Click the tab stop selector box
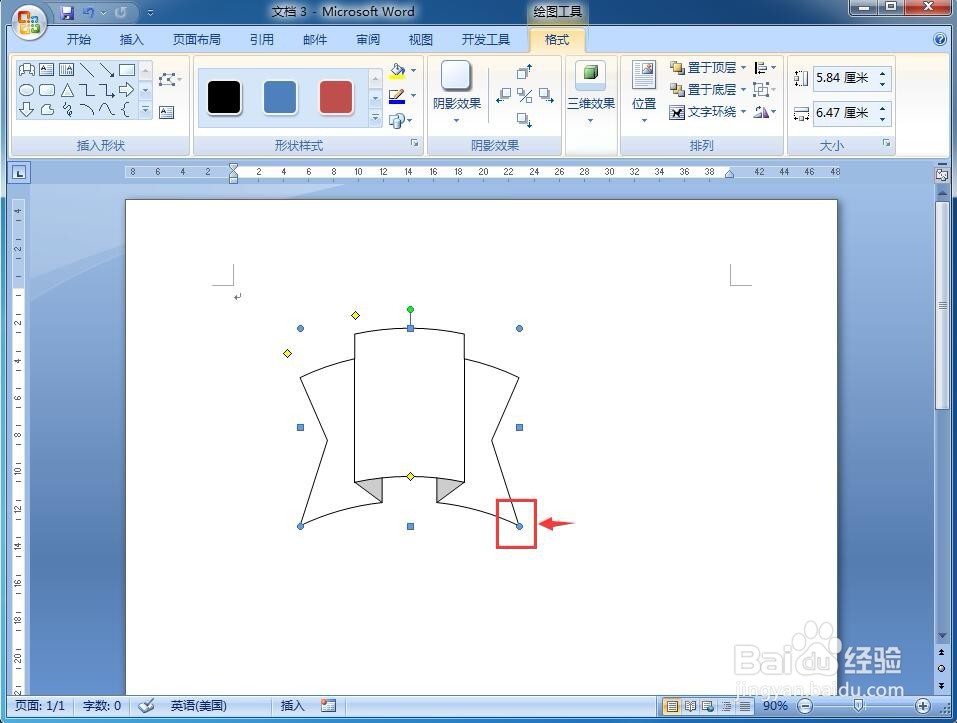This screenshot has width=957, height=723. coord(20,173)
